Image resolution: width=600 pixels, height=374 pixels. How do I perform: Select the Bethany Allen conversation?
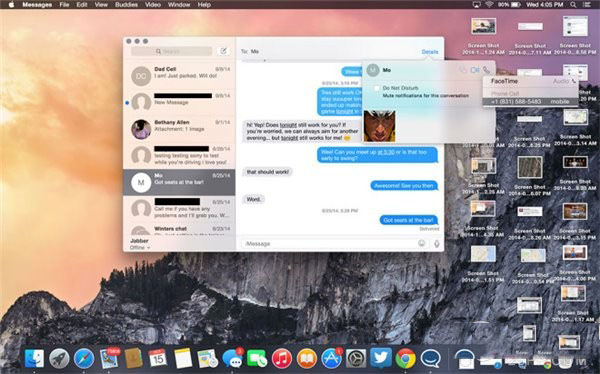point(179,129)
